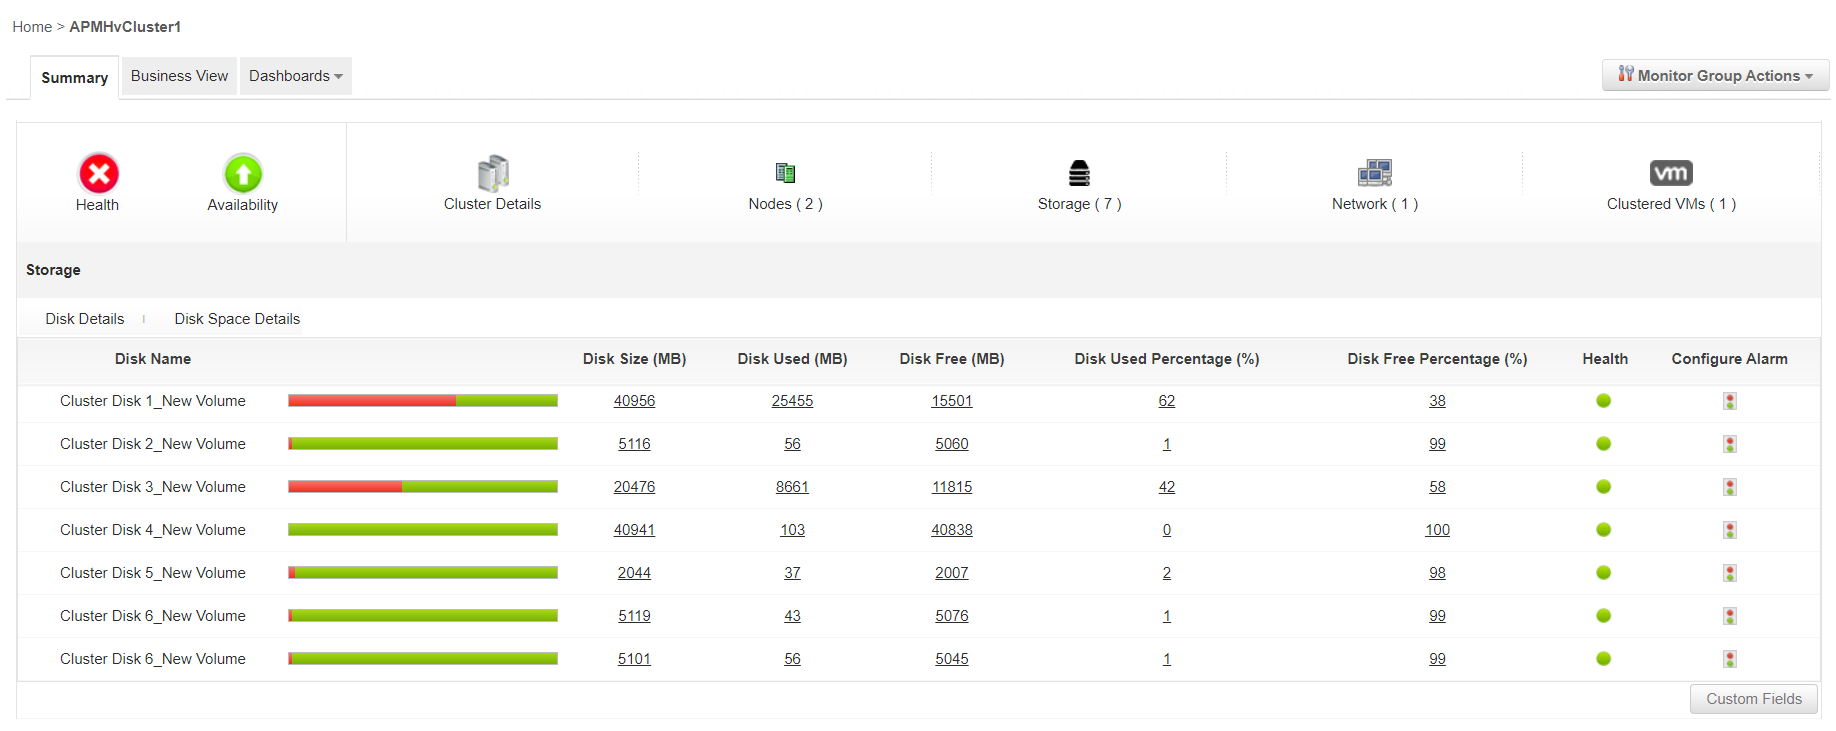Screen dimensions: 1836x731
Task: Click the green Availability arrow icon
Action: click(x=243, y=174)
